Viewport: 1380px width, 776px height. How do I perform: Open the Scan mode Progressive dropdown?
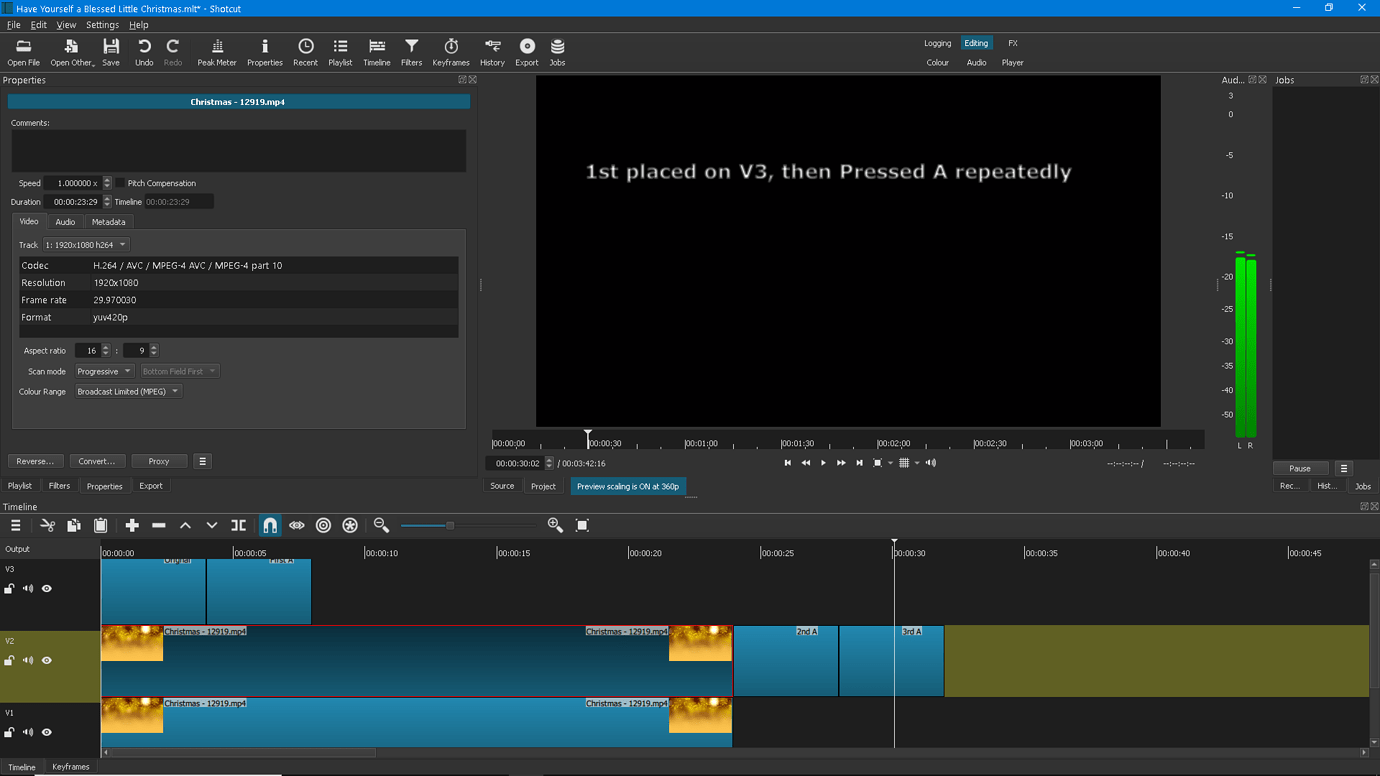point(104,371)
